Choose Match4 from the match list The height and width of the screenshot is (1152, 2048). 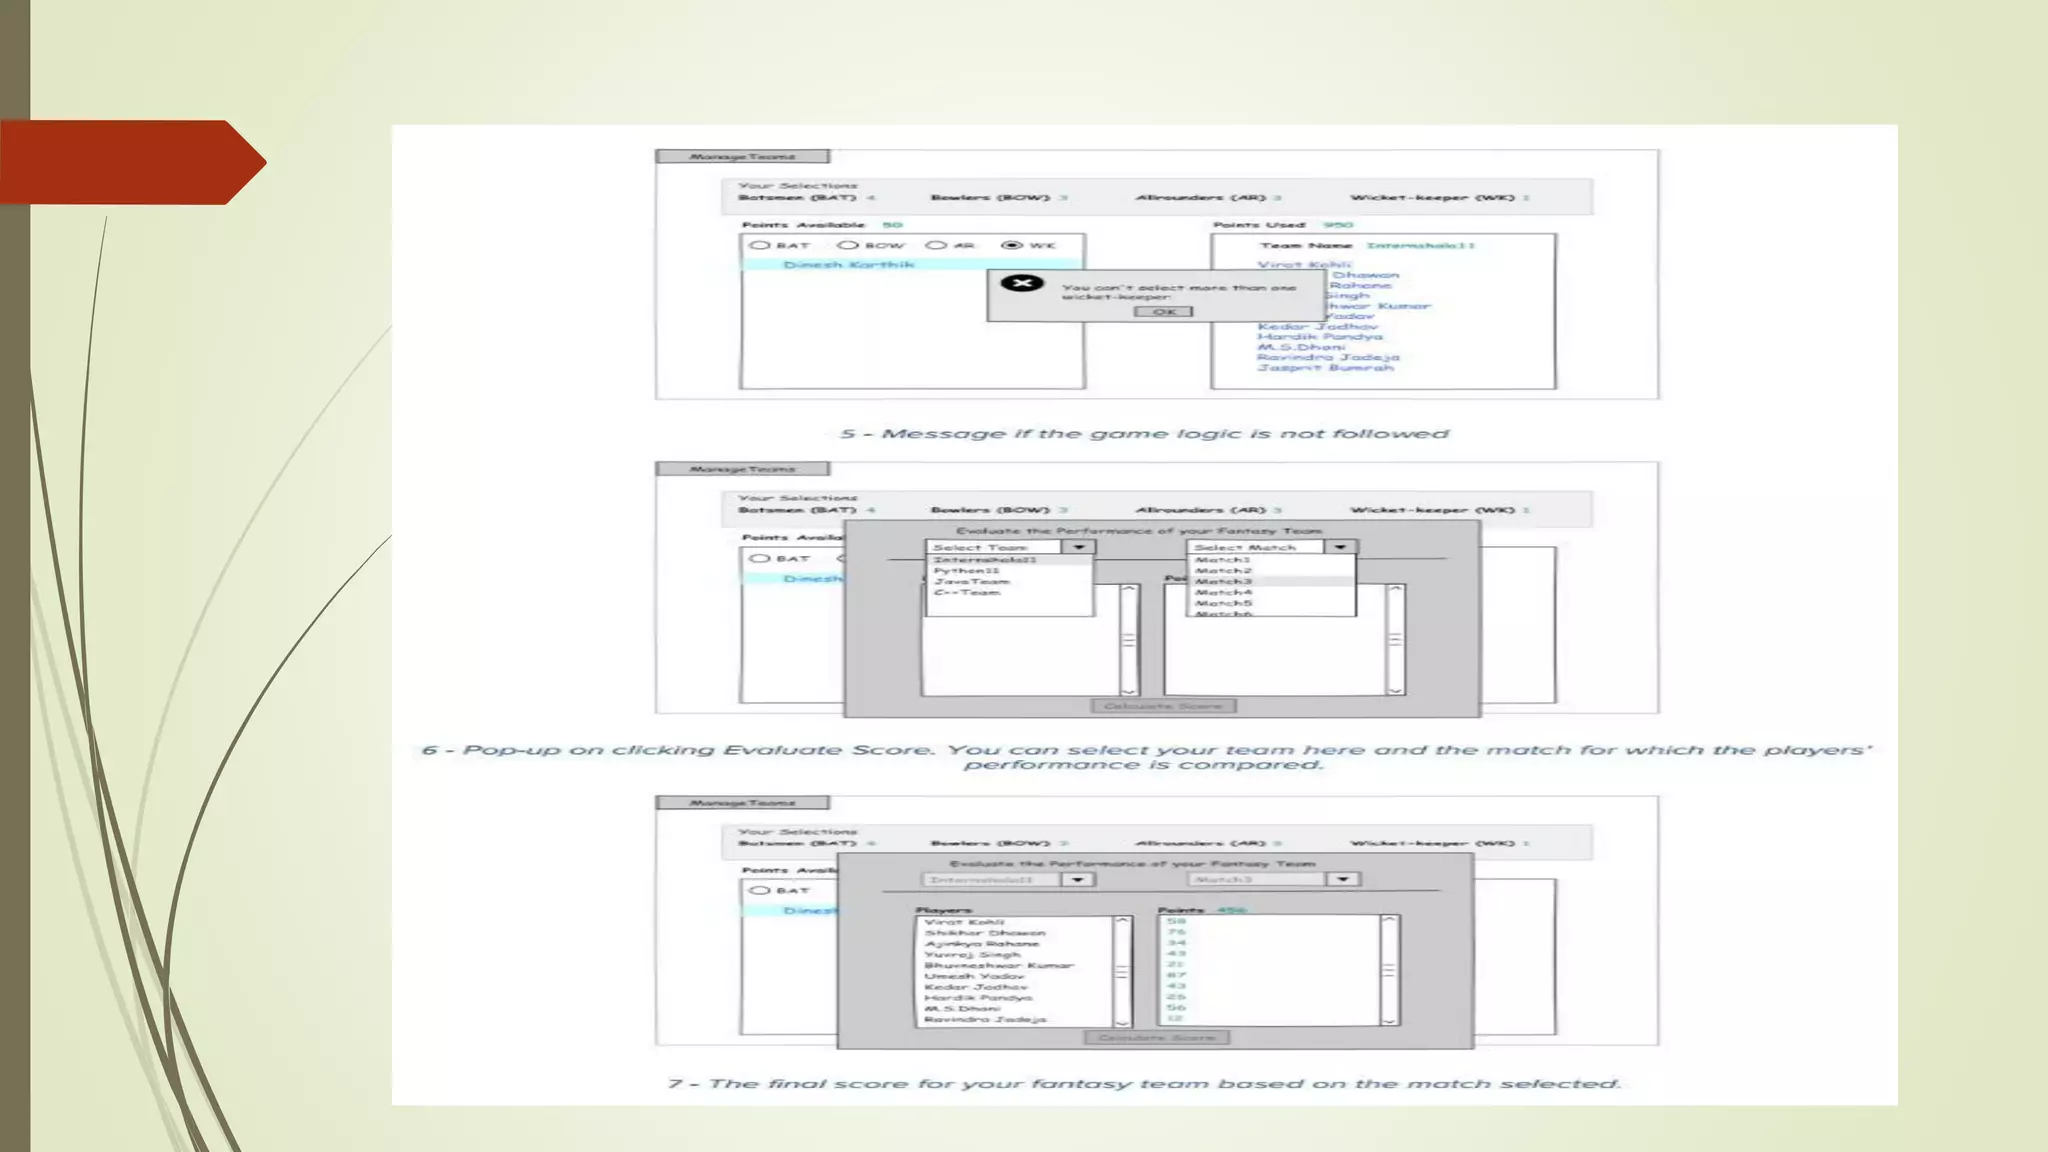[1223, 592]
